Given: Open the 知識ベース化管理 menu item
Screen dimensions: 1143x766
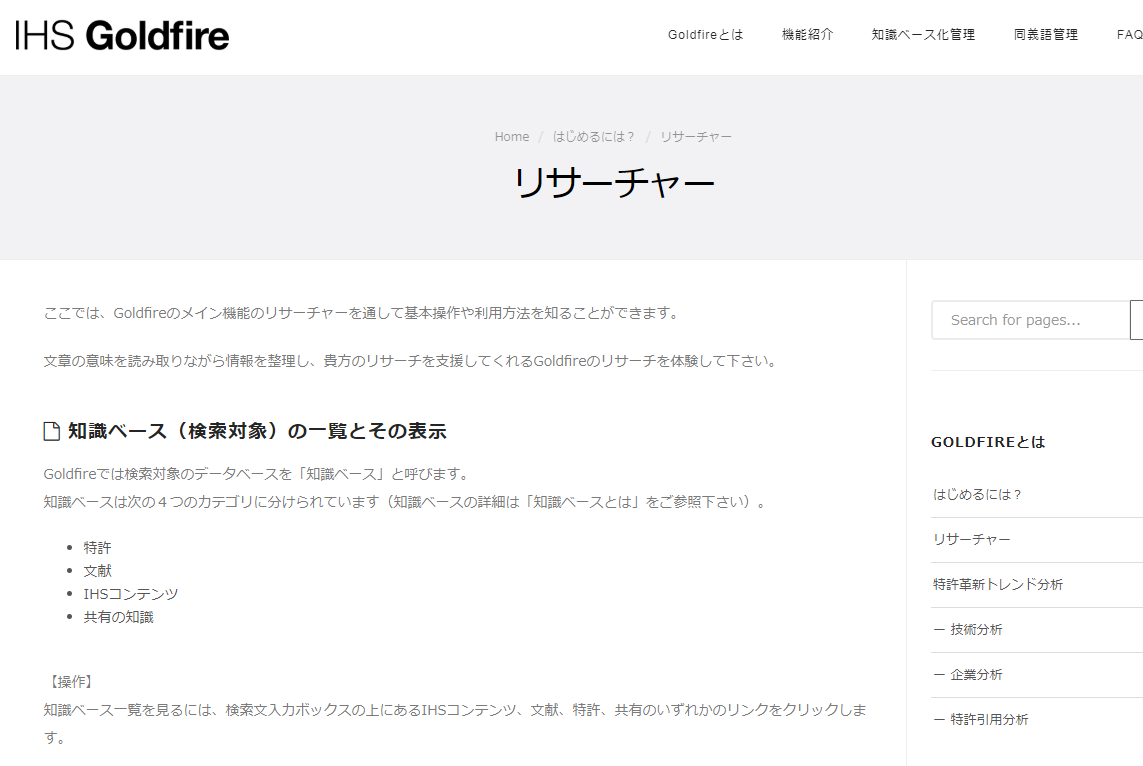Looking at the screenshot, I should 923,34.
